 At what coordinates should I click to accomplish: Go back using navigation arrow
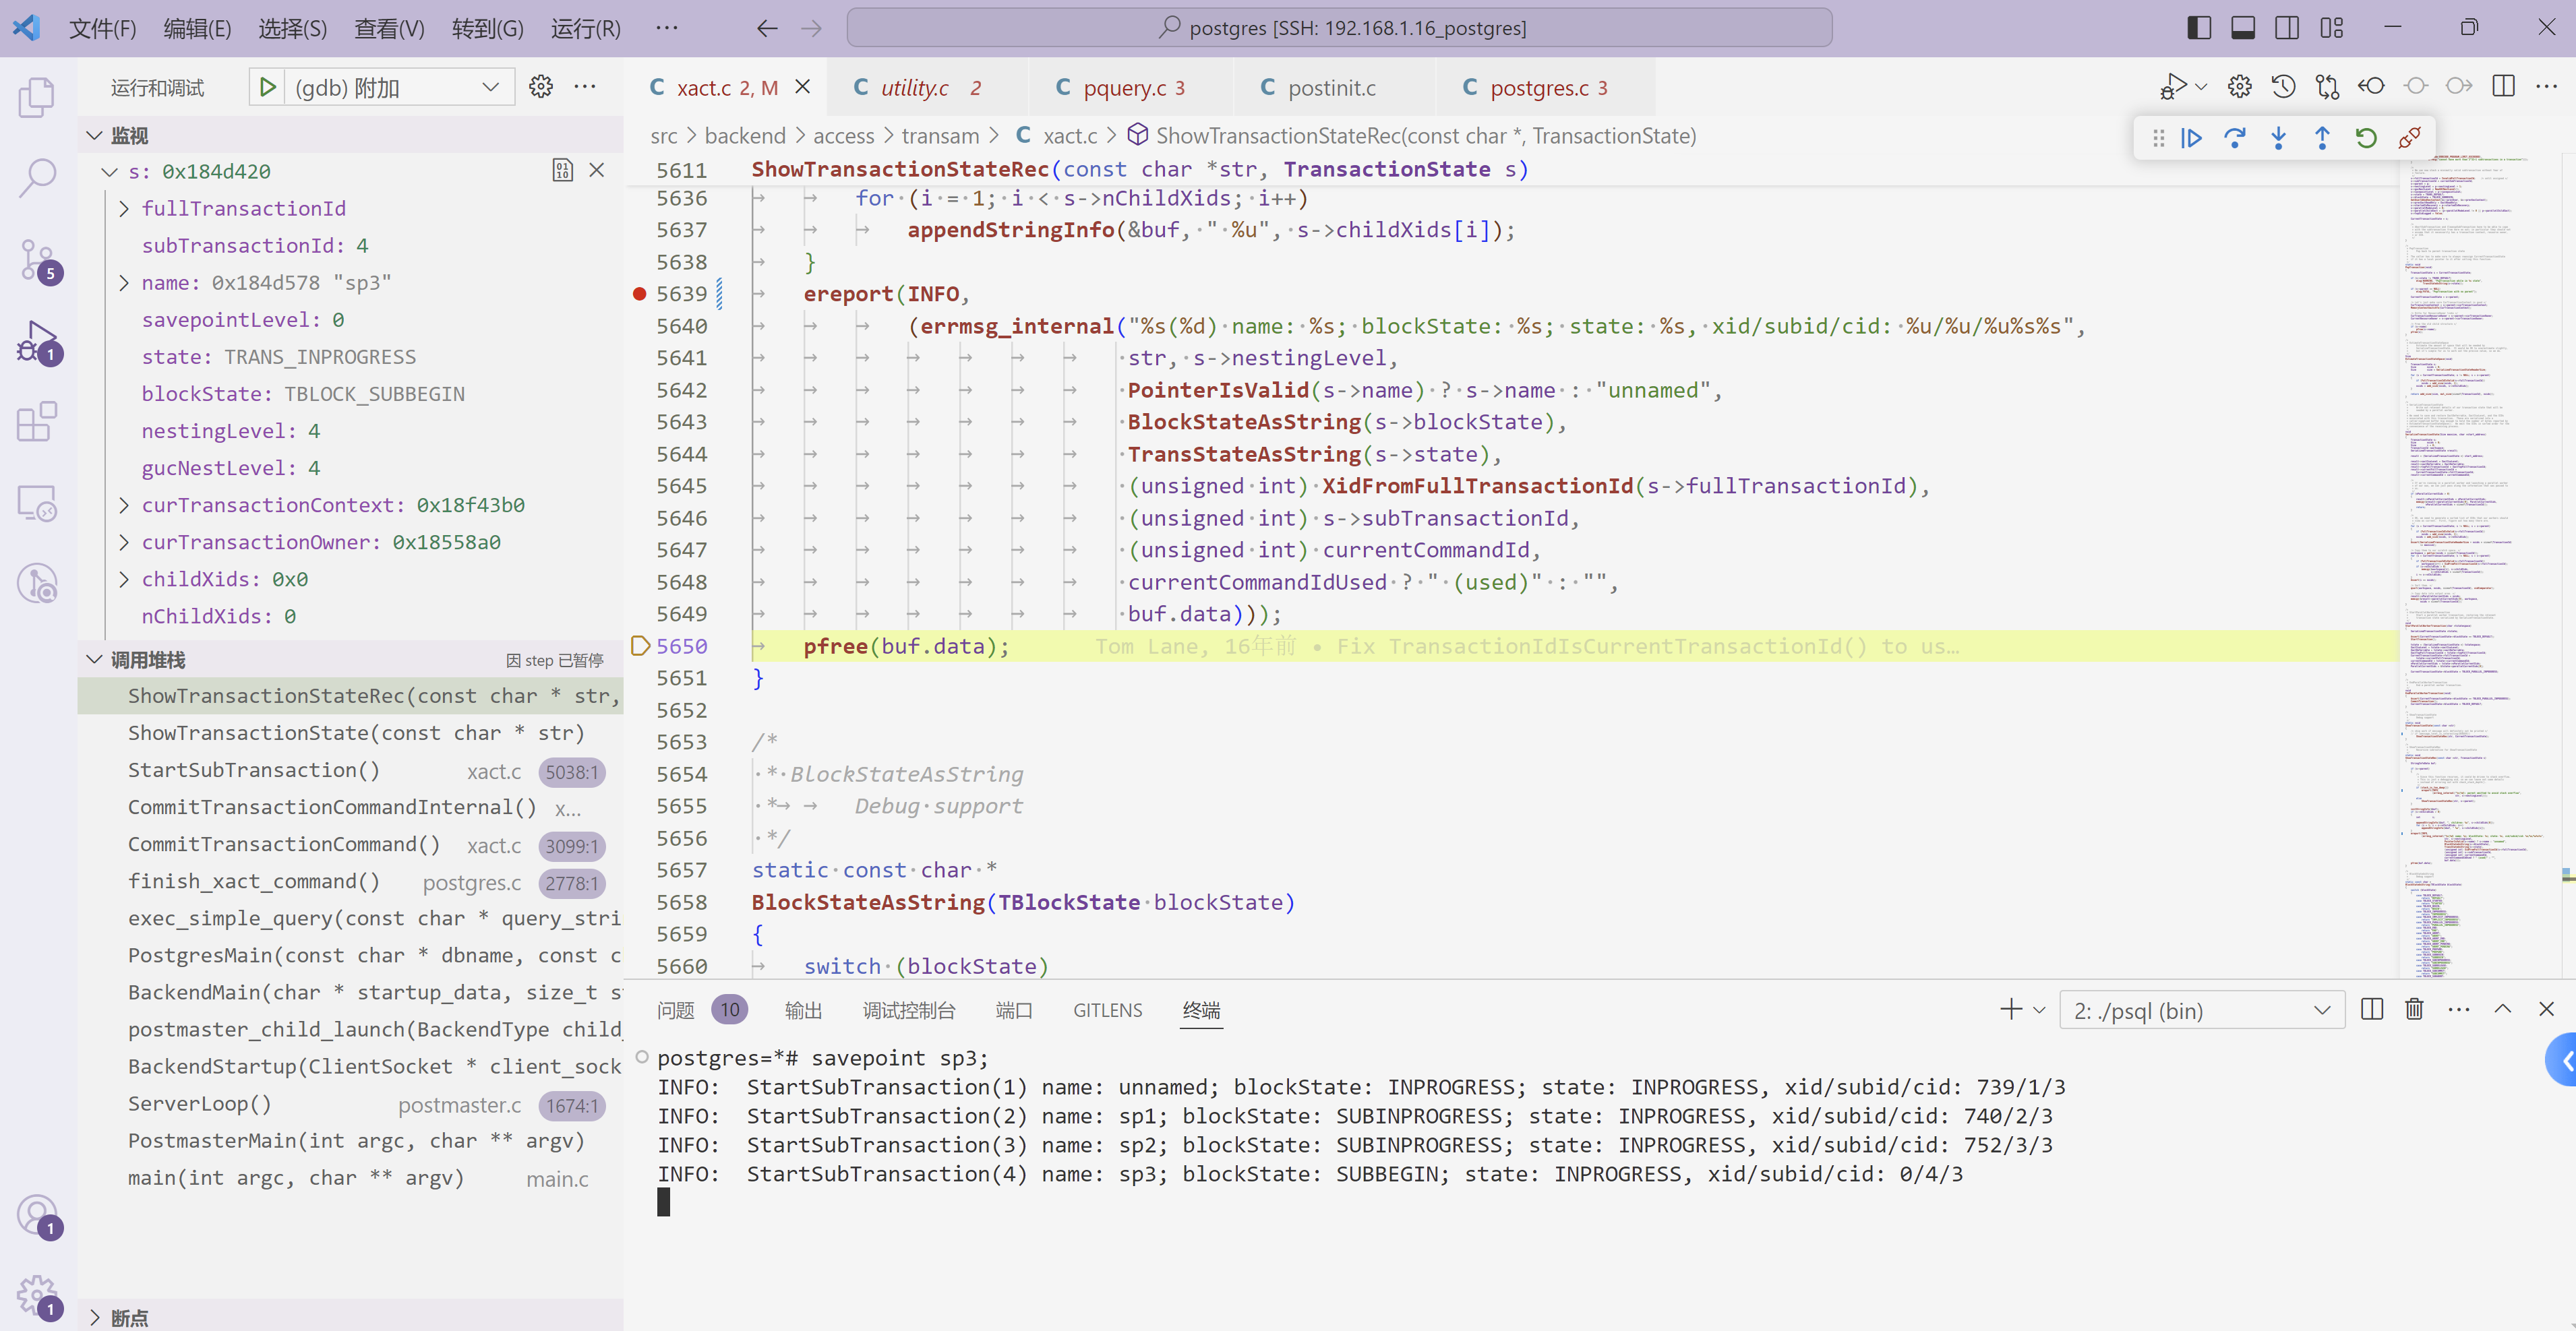767,28
